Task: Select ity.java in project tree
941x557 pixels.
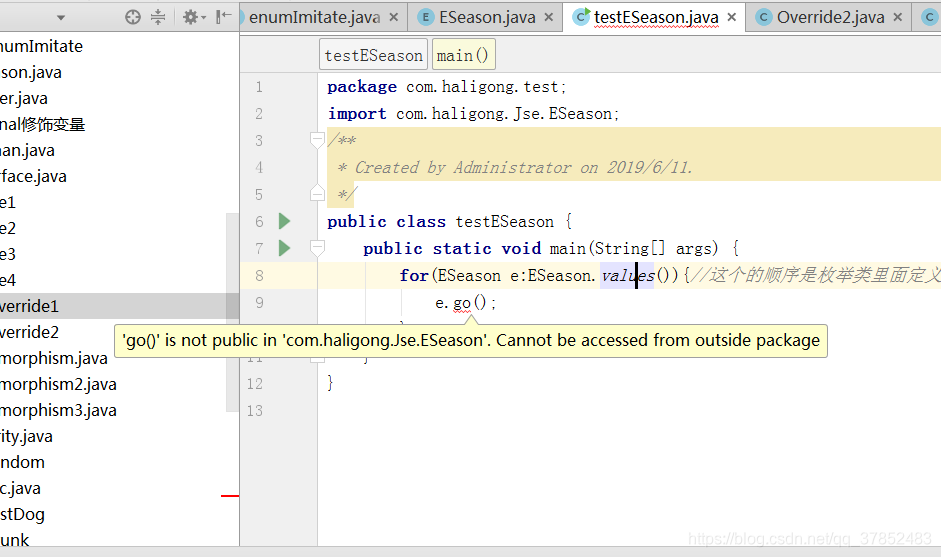Action: pyautogui.click(x=26, y=436)
